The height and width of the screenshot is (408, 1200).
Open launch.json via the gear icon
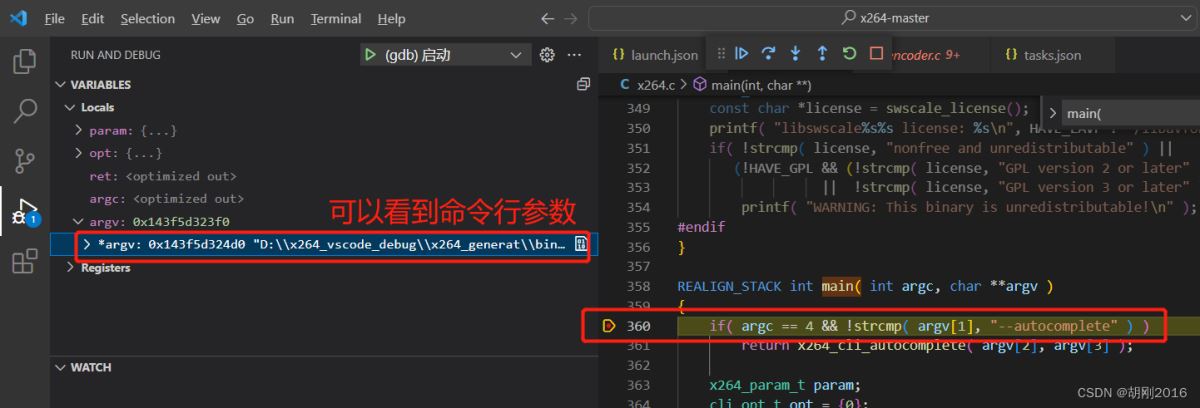click(x=547, y=55)
